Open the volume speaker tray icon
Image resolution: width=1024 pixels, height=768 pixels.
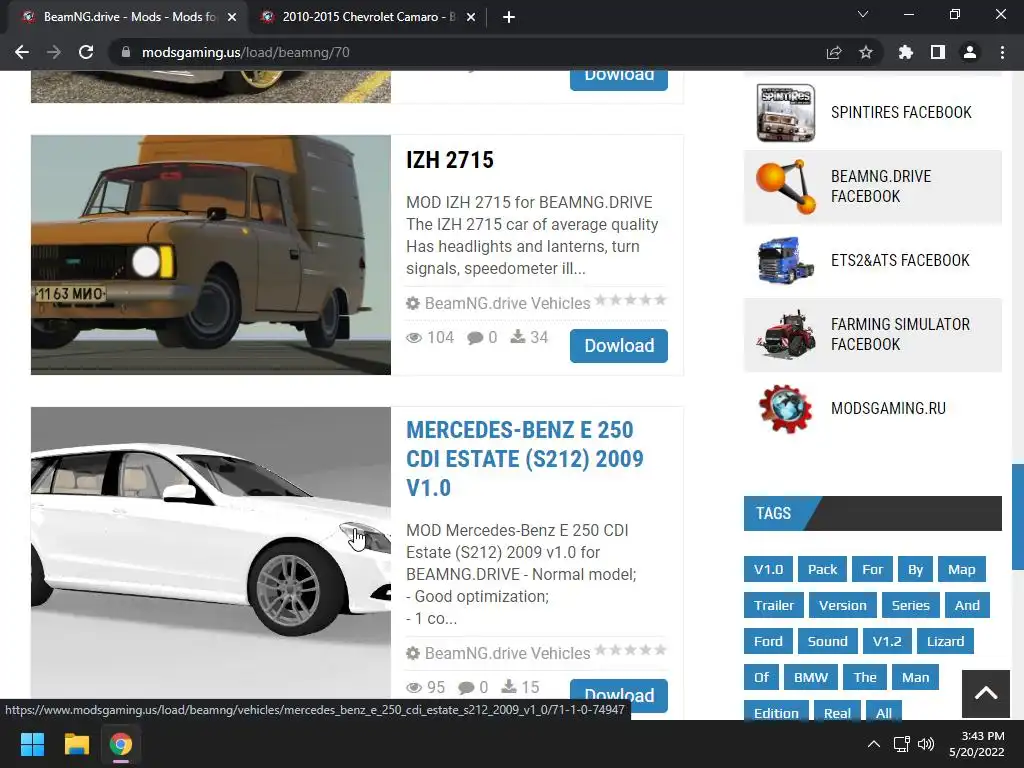(925, 744)
